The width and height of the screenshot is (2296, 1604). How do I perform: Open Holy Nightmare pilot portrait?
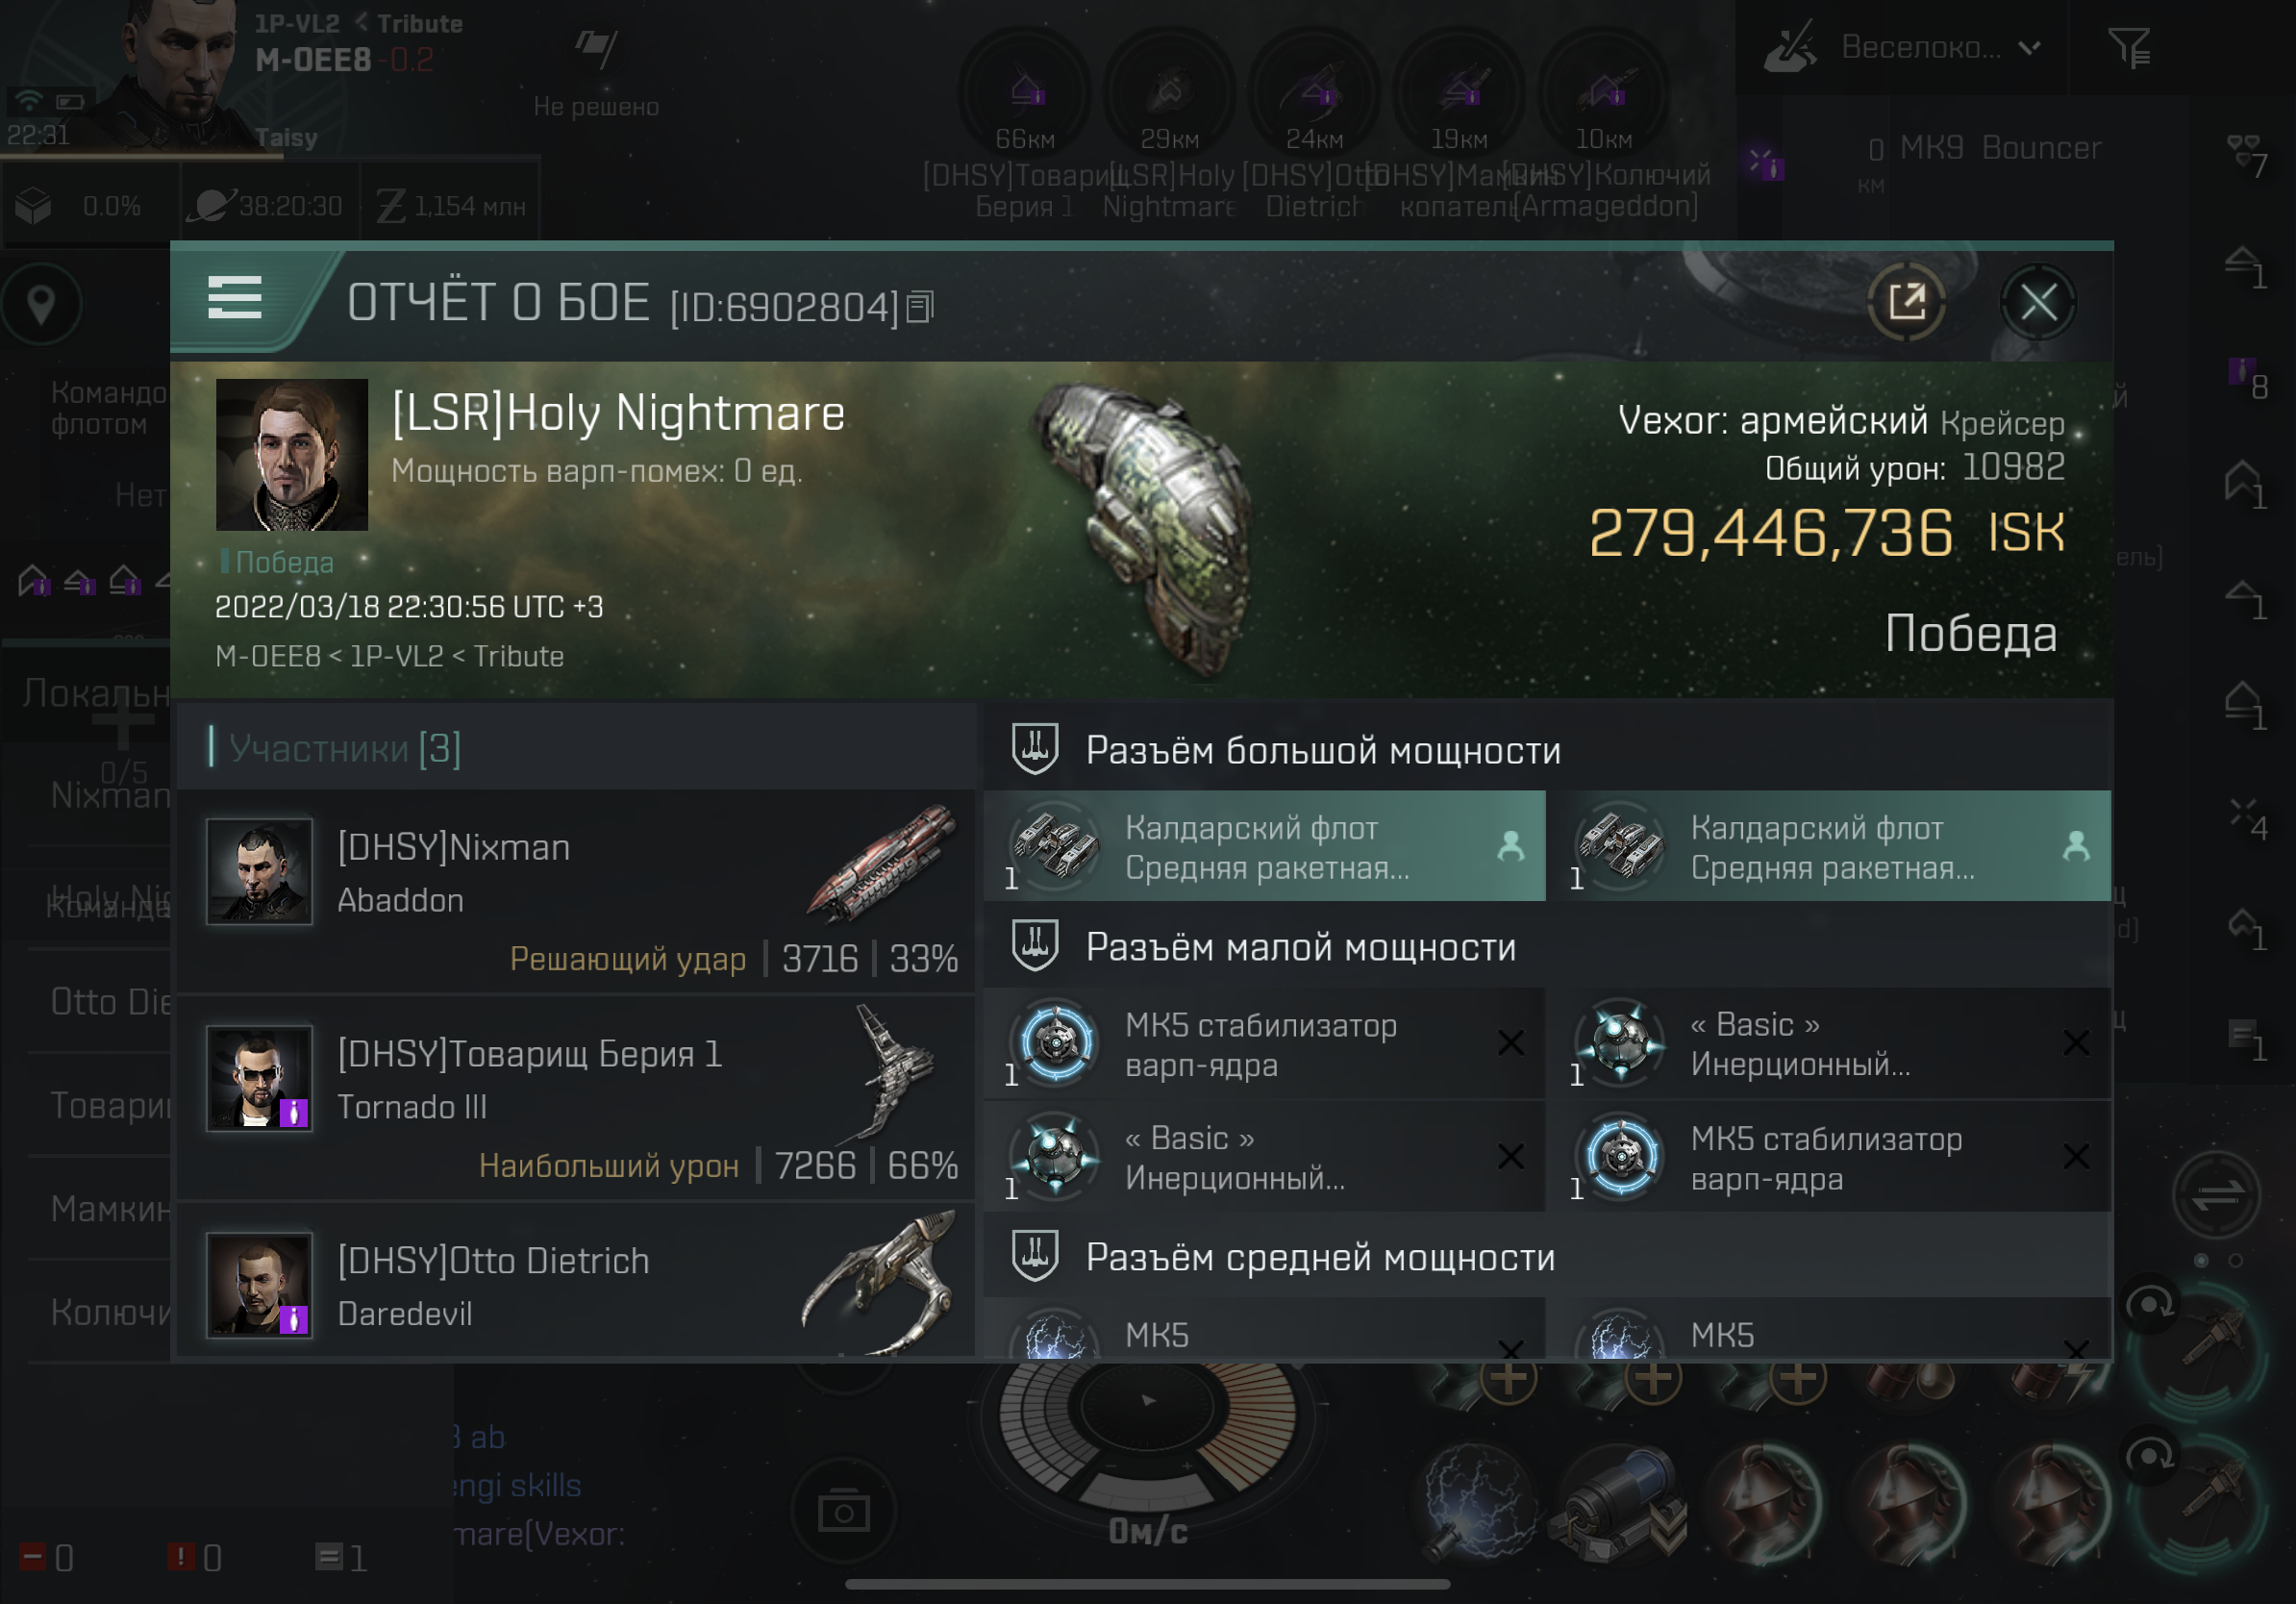click(292, 454)
